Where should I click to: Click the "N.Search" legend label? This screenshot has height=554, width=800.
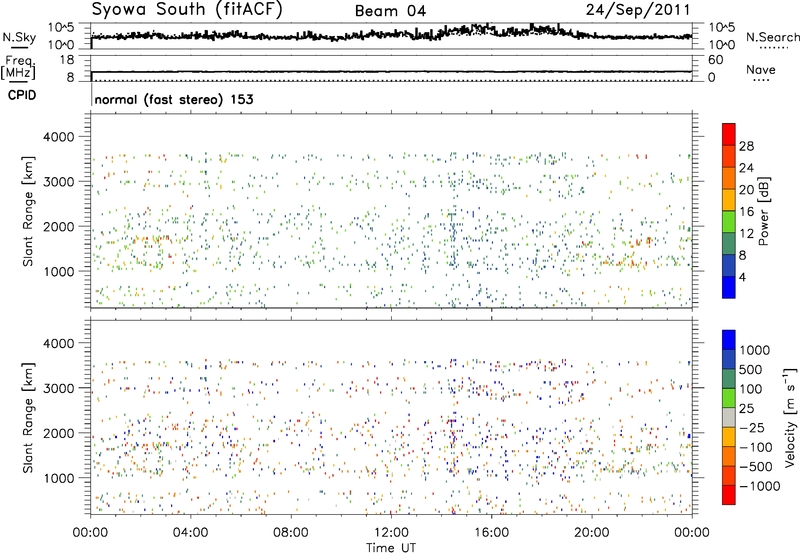pos(772,37)
